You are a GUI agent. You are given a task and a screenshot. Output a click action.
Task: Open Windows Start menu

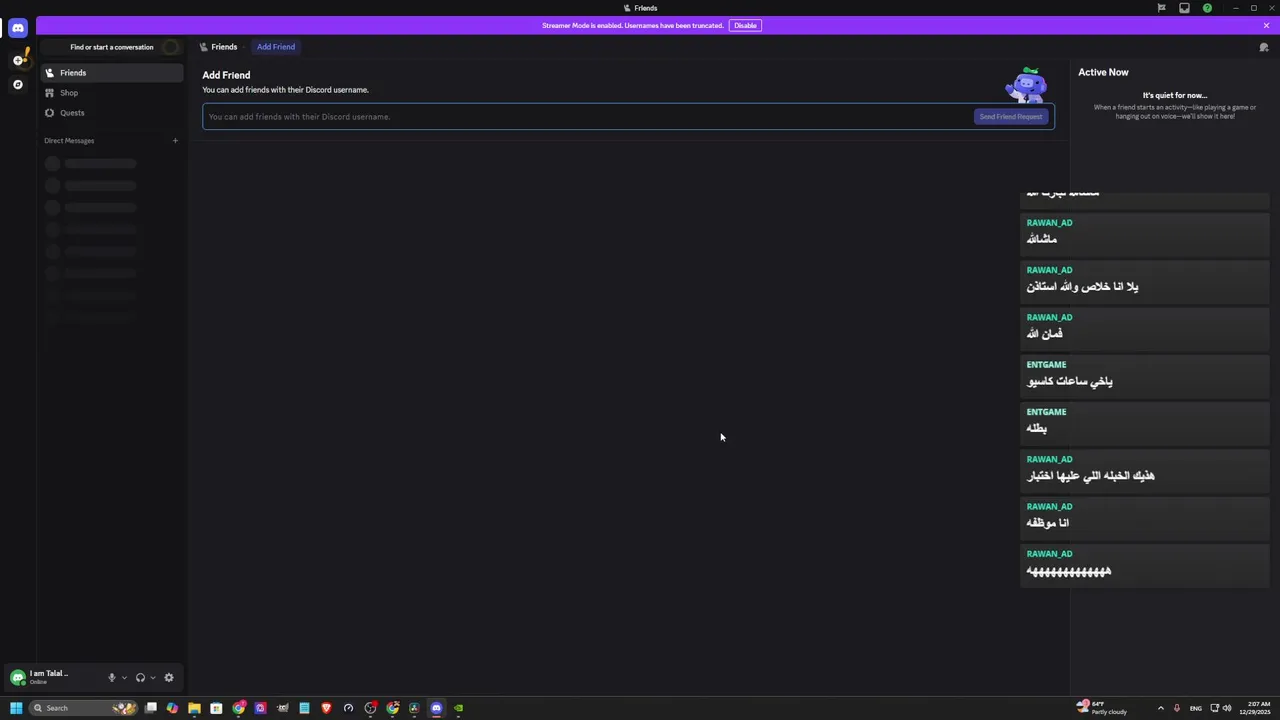pyautogui.click(x=15, y=708)
